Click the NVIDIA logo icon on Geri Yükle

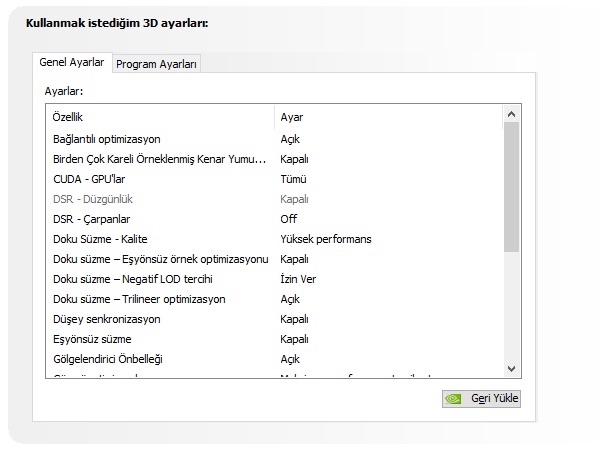point(454,398)
